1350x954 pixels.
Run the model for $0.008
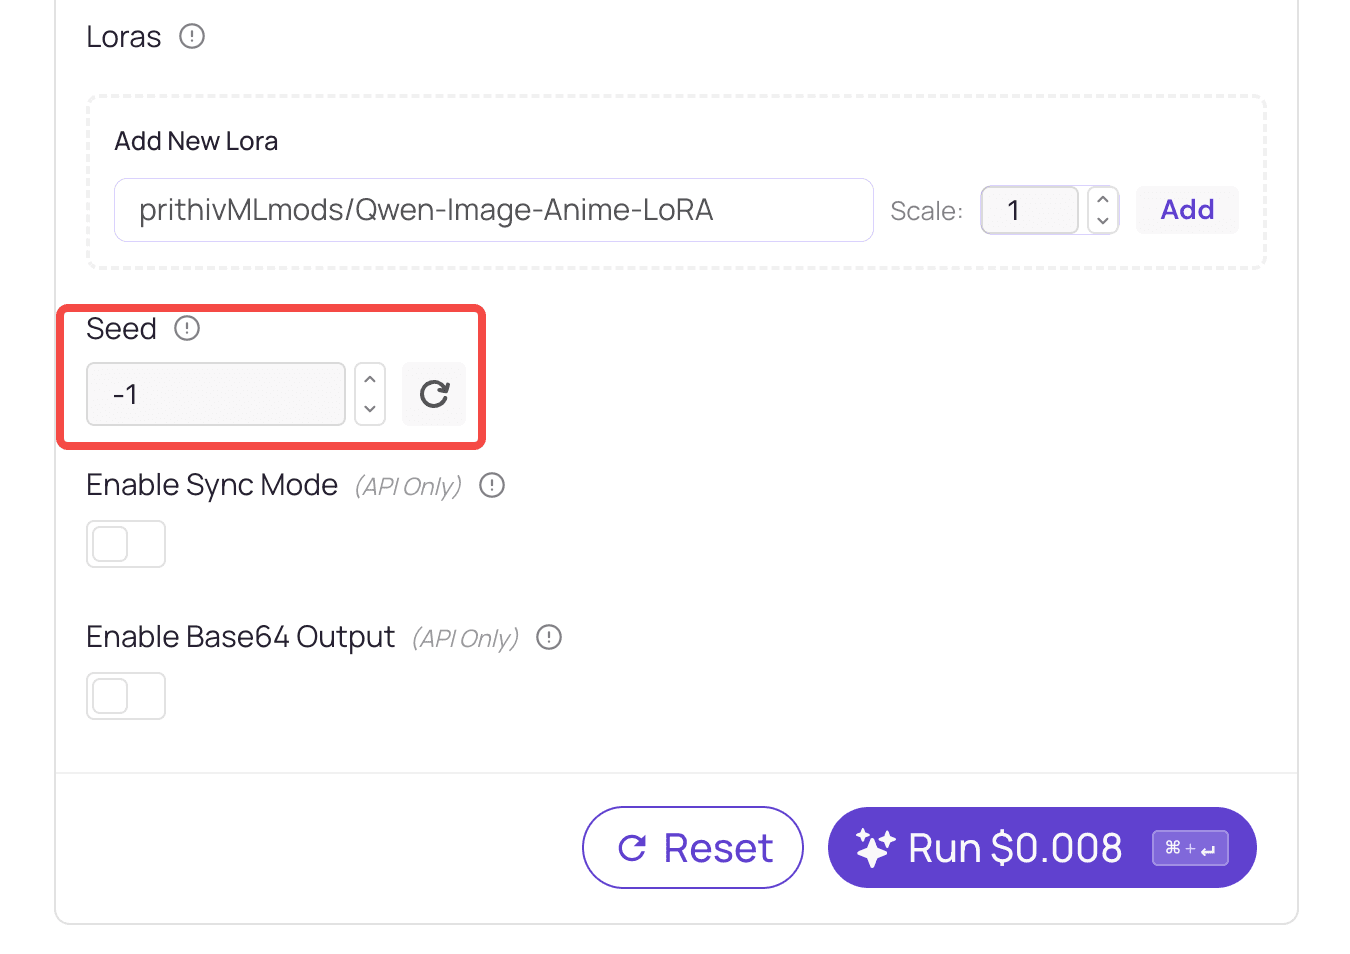(x=1014, y=848)
